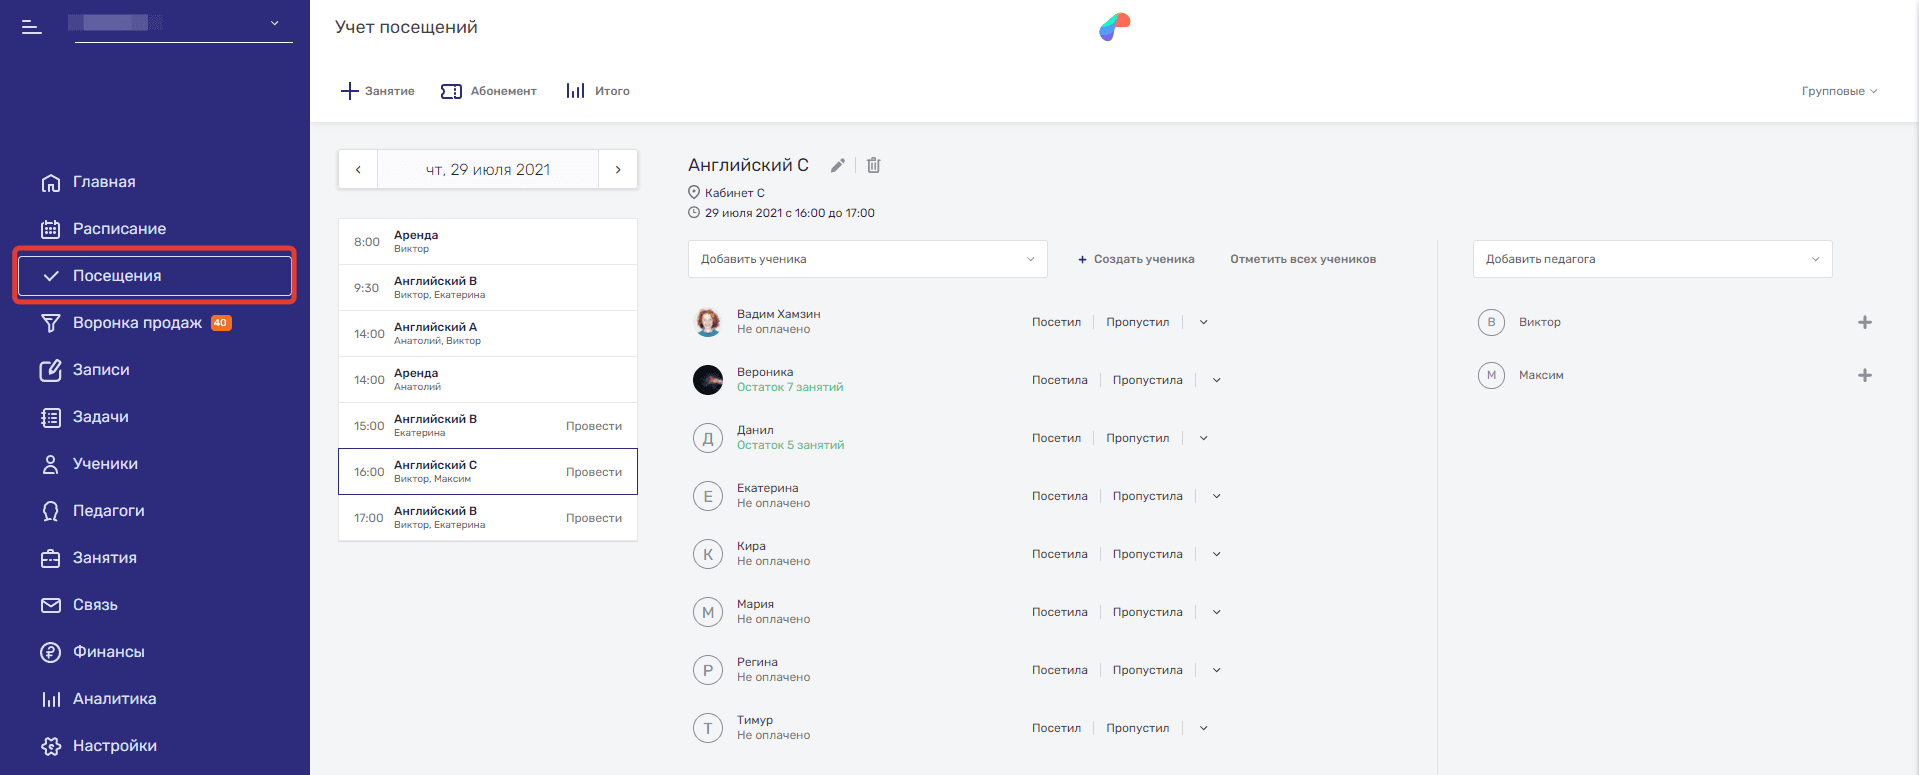Mark Вероника as Пропустила

point(1147,380)
